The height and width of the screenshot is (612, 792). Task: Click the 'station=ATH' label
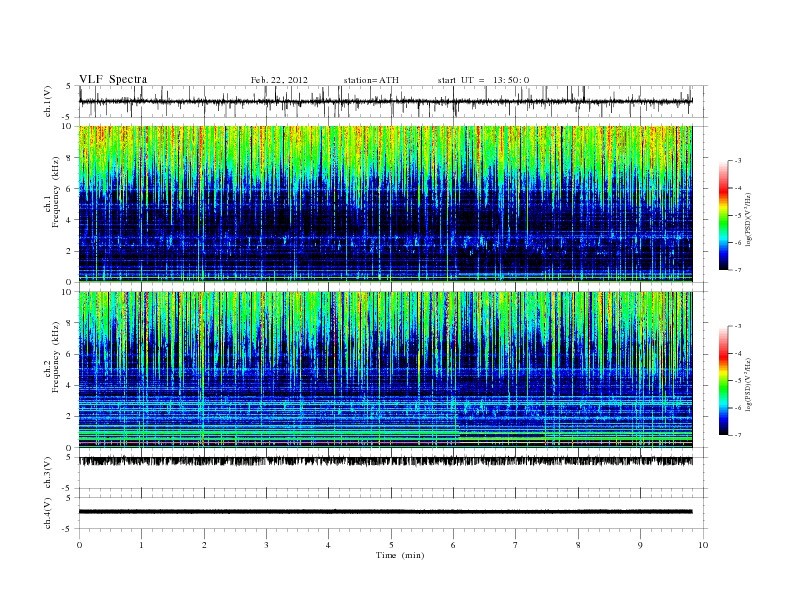click(x=371, y=80)
